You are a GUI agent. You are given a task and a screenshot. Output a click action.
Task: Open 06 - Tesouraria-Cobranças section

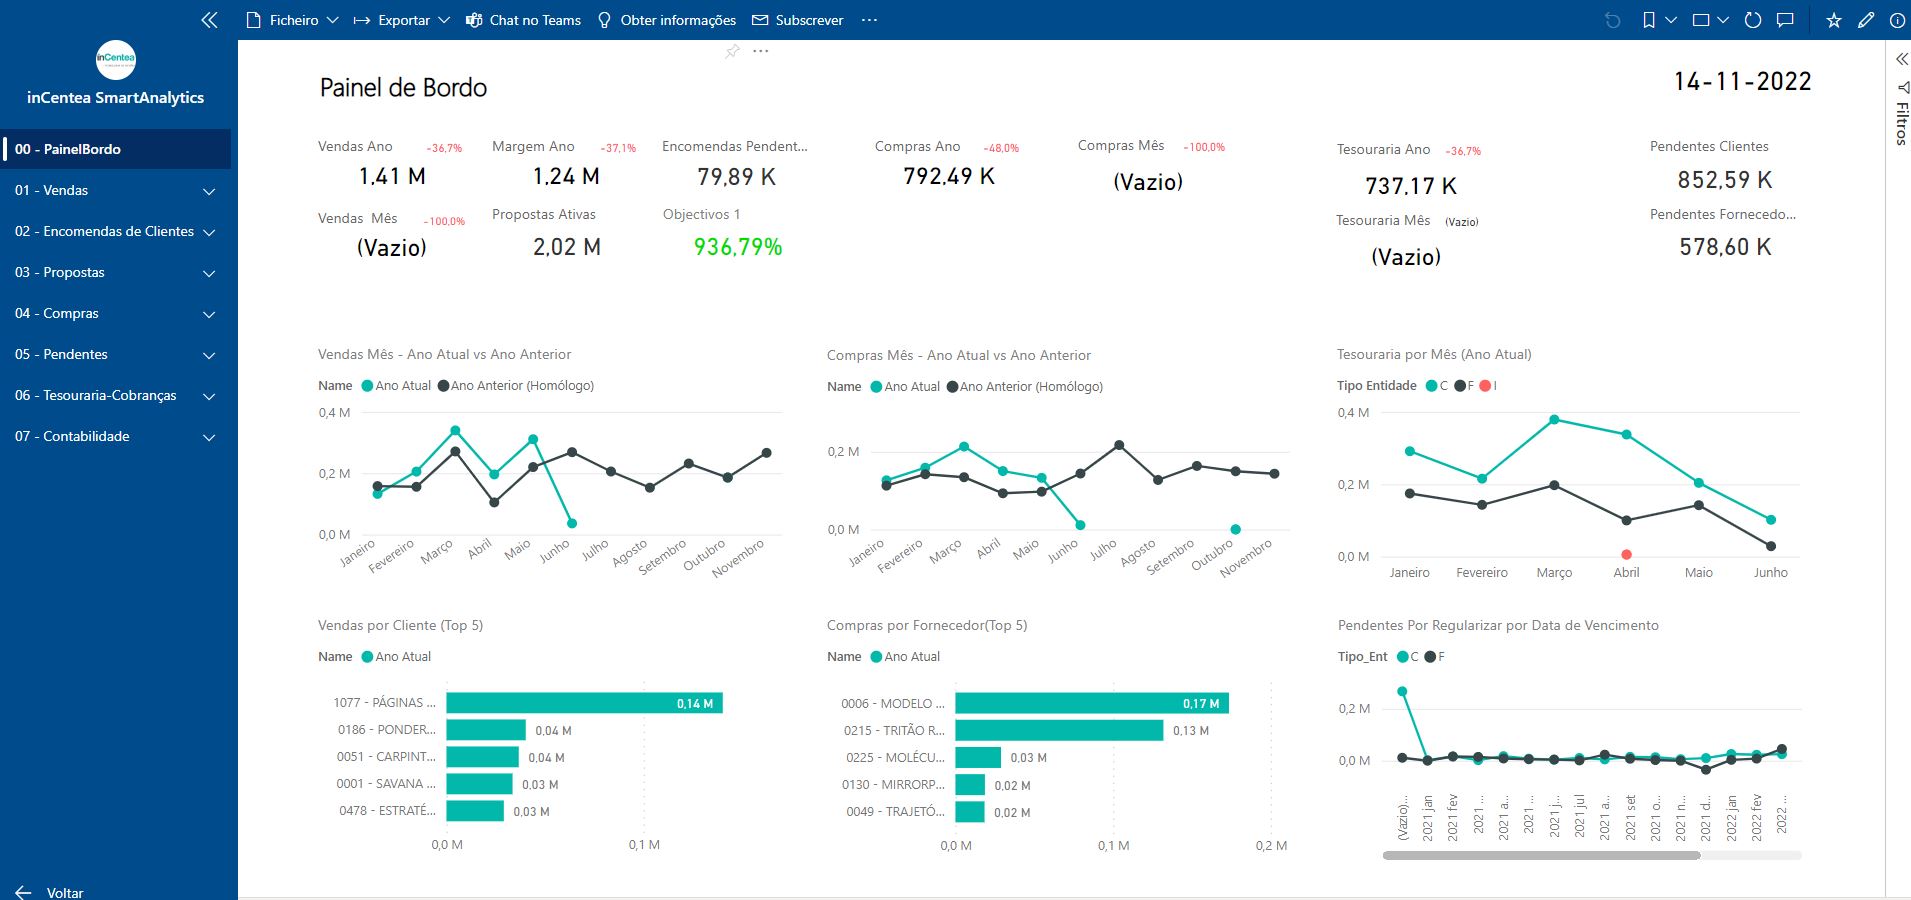[96, 395]
